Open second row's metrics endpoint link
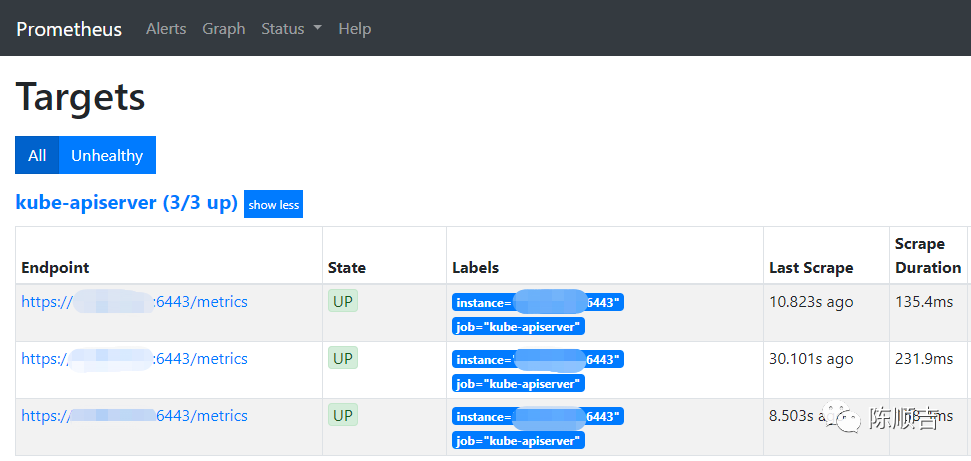Viewport: 971px width, 461px height. coord(134,359)
